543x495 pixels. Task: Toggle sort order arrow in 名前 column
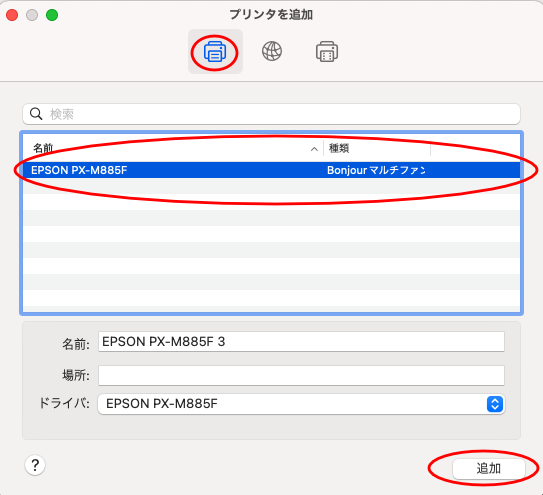[x=314, y=149]
